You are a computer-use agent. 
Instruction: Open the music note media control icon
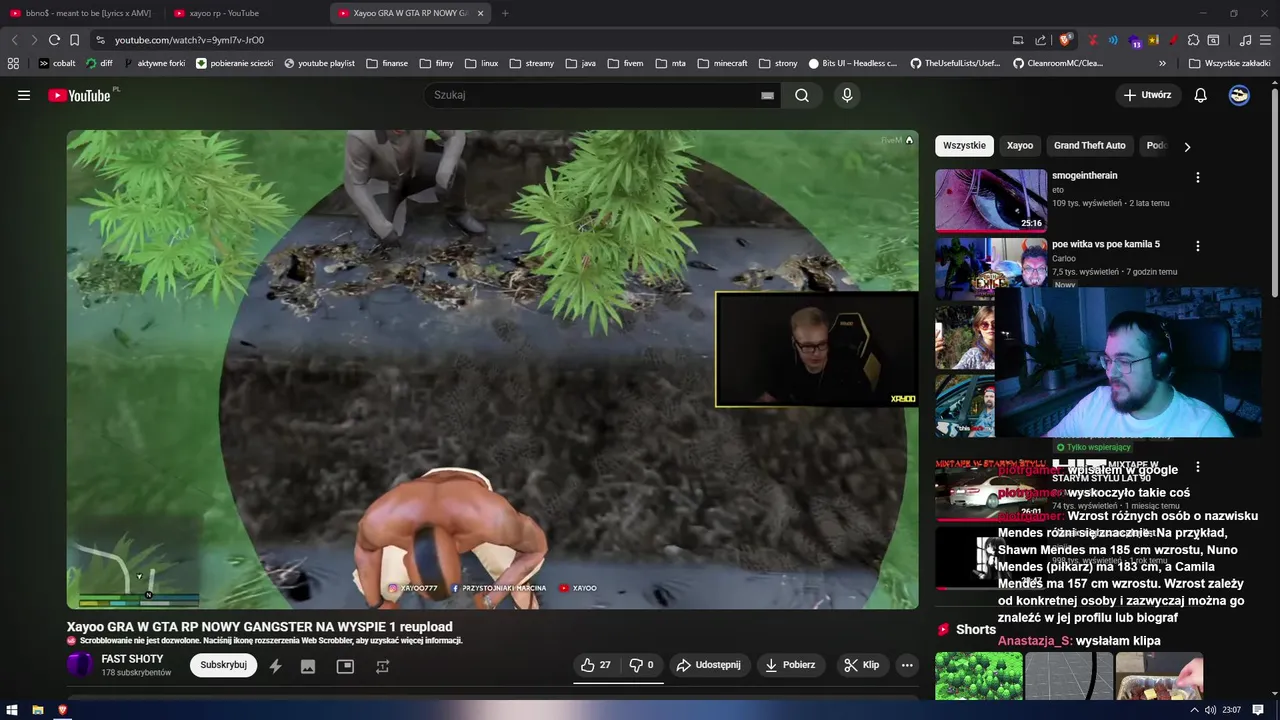click(1245, 40)
